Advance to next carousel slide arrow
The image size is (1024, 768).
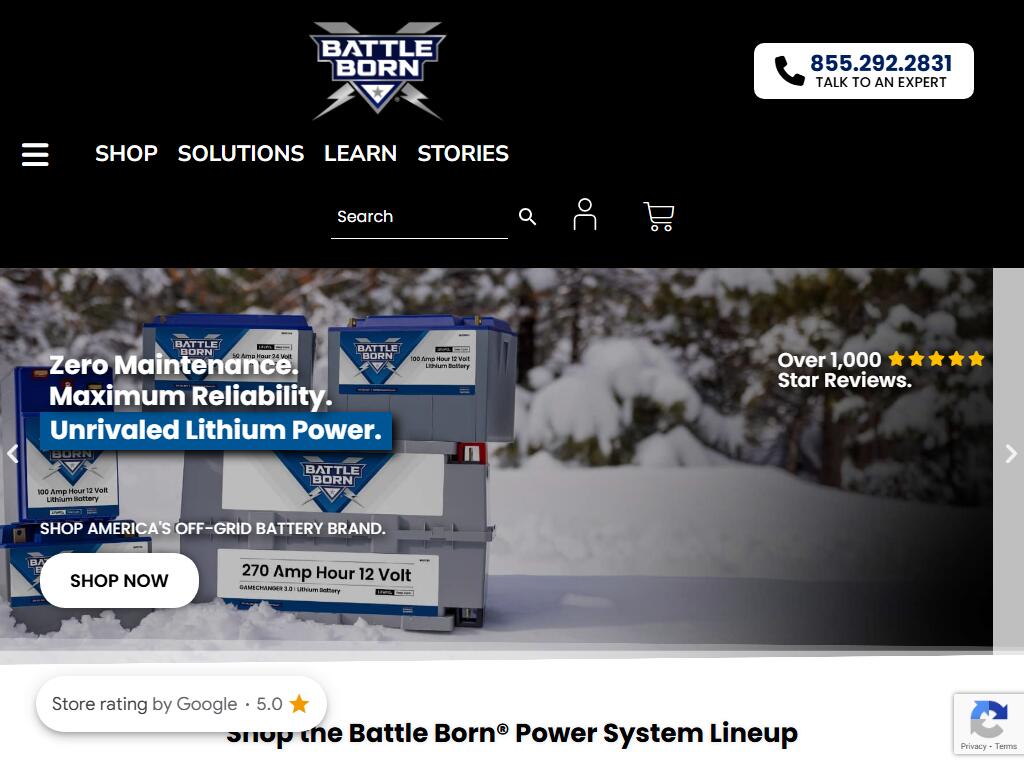[1011, 453]
